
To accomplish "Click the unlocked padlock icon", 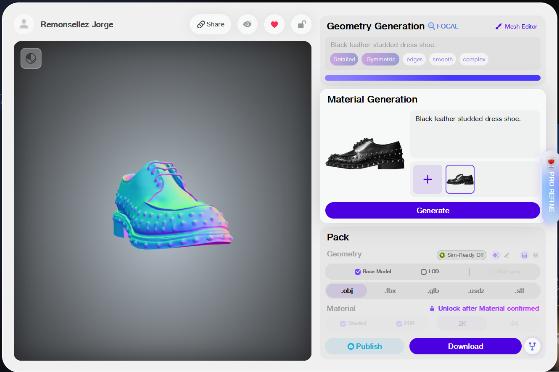I will click(x=302, y=25).
